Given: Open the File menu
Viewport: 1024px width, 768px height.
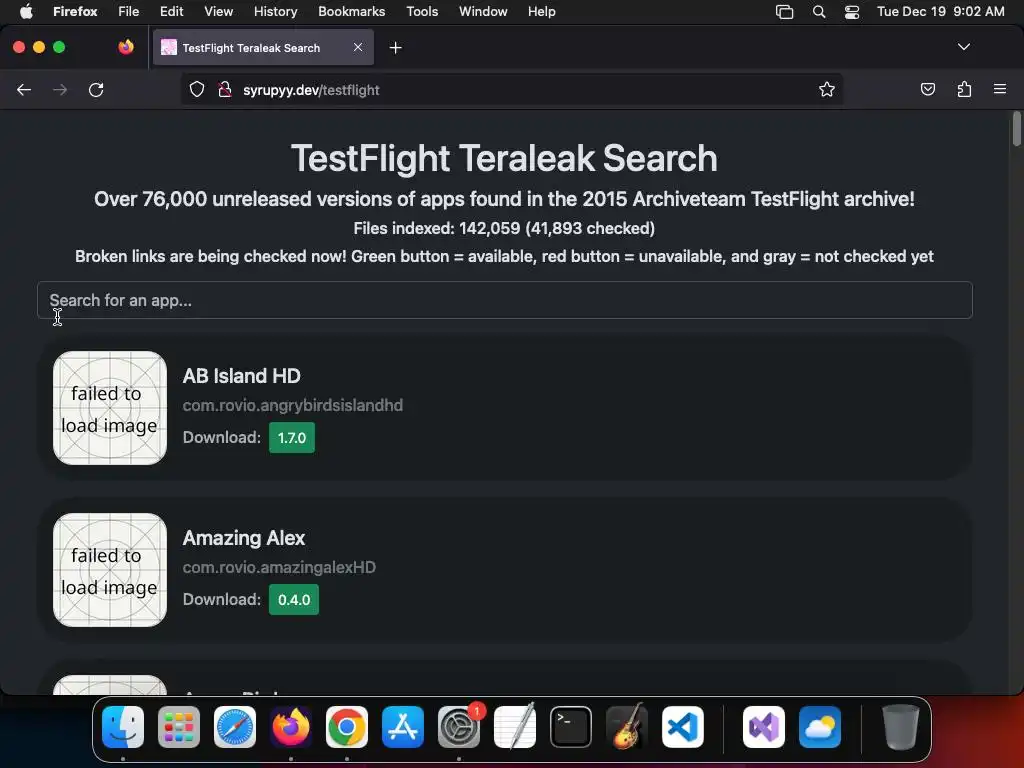Looking at the screenshot, I should 129,12.
